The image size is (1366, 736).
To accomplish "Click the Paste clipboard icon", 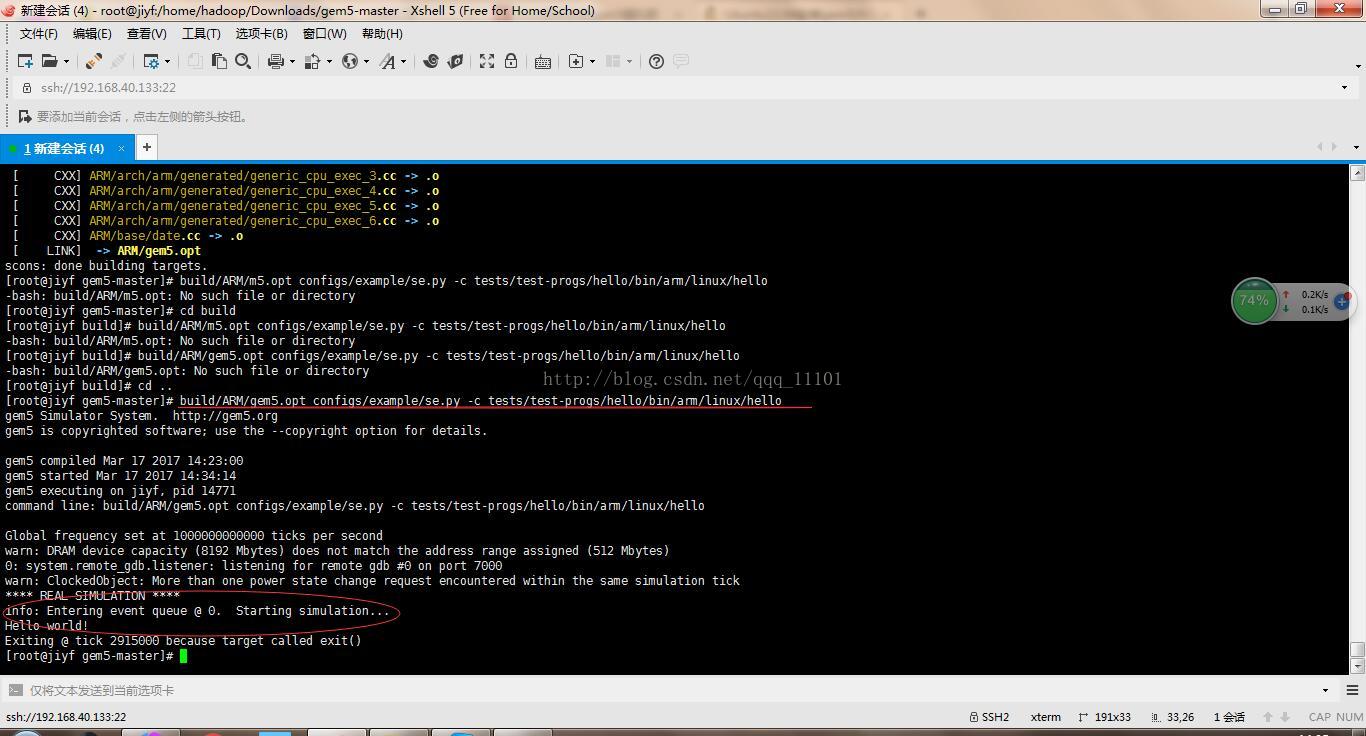I will tap(219, 61).
